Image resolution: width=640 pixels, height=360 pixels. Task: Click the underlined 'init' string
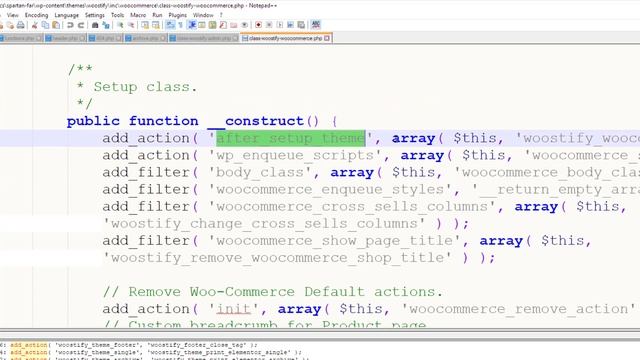point(233,309)
